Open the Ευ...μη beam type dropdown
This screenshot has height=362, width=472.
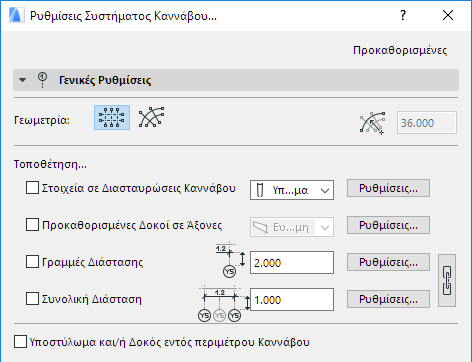[x=292, y=227]
